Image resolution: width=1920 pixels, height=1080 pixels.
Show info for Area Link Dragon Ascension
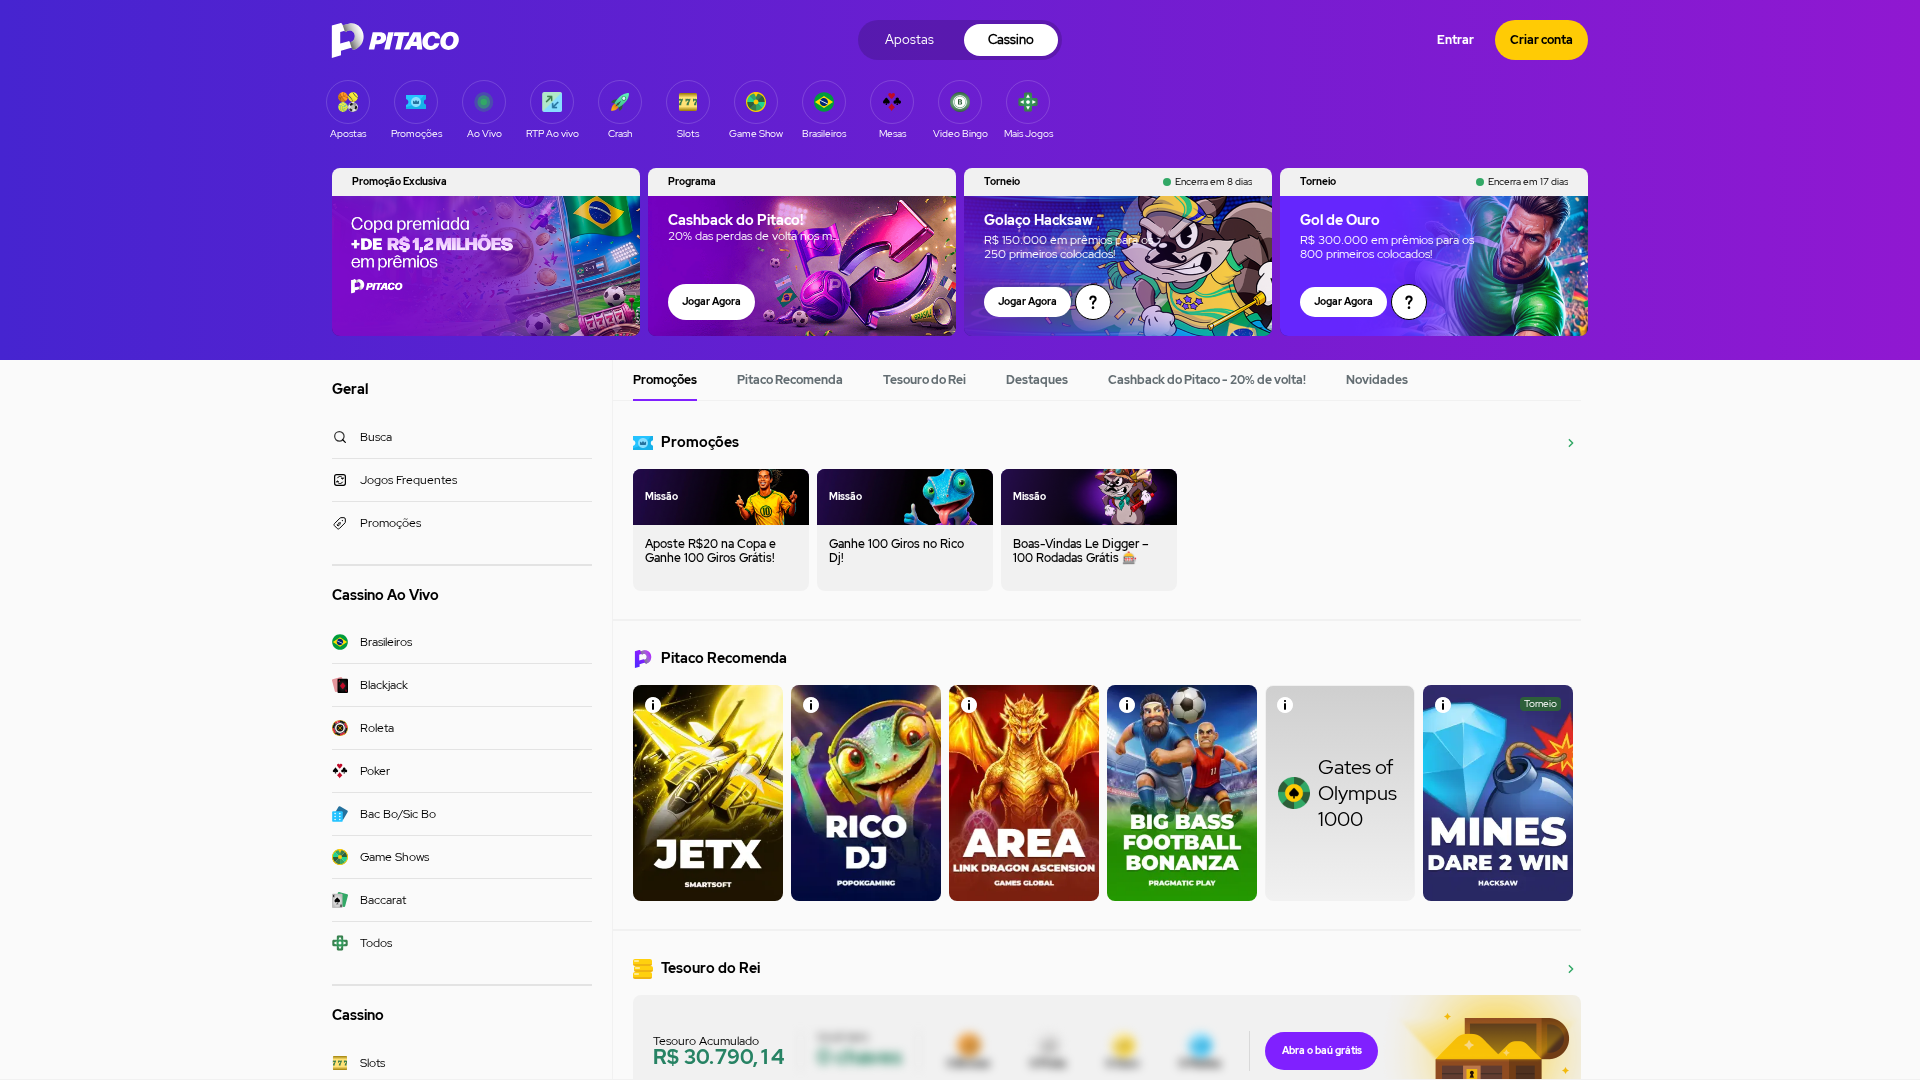[x=969, y=705]
